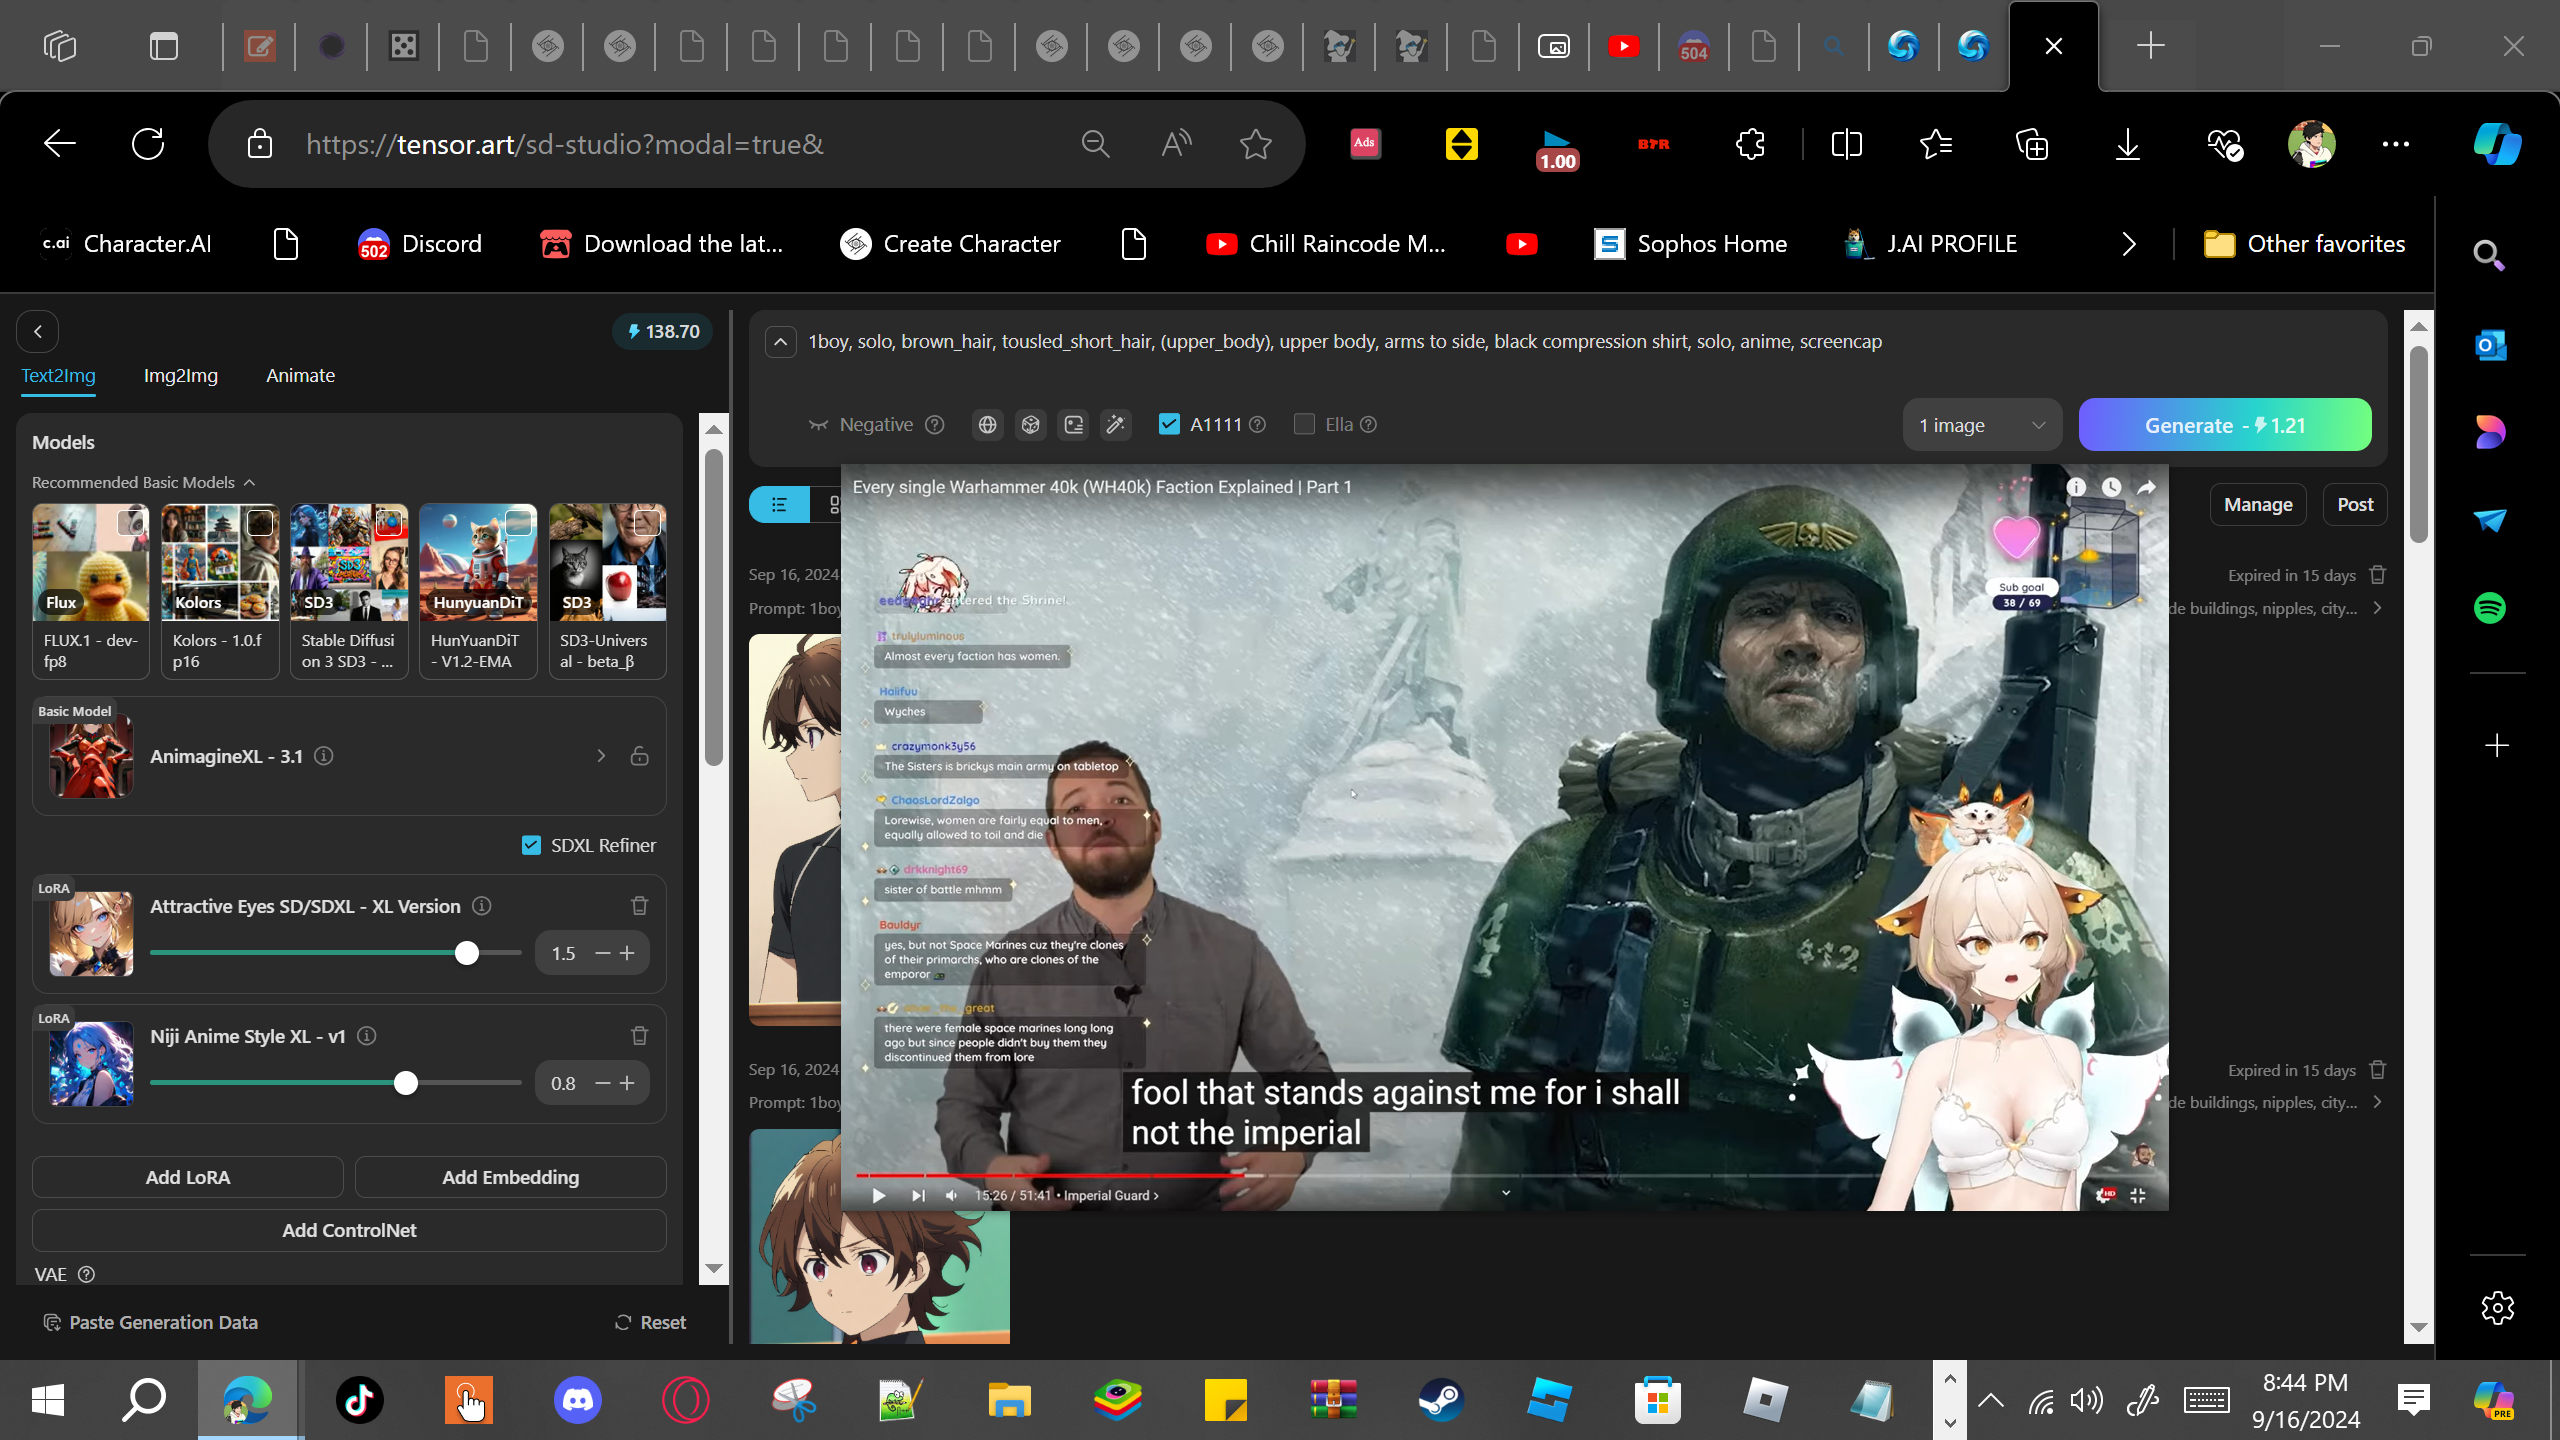
Task: Open Discord from the taskbar
Action: (x=578, y=1400)
